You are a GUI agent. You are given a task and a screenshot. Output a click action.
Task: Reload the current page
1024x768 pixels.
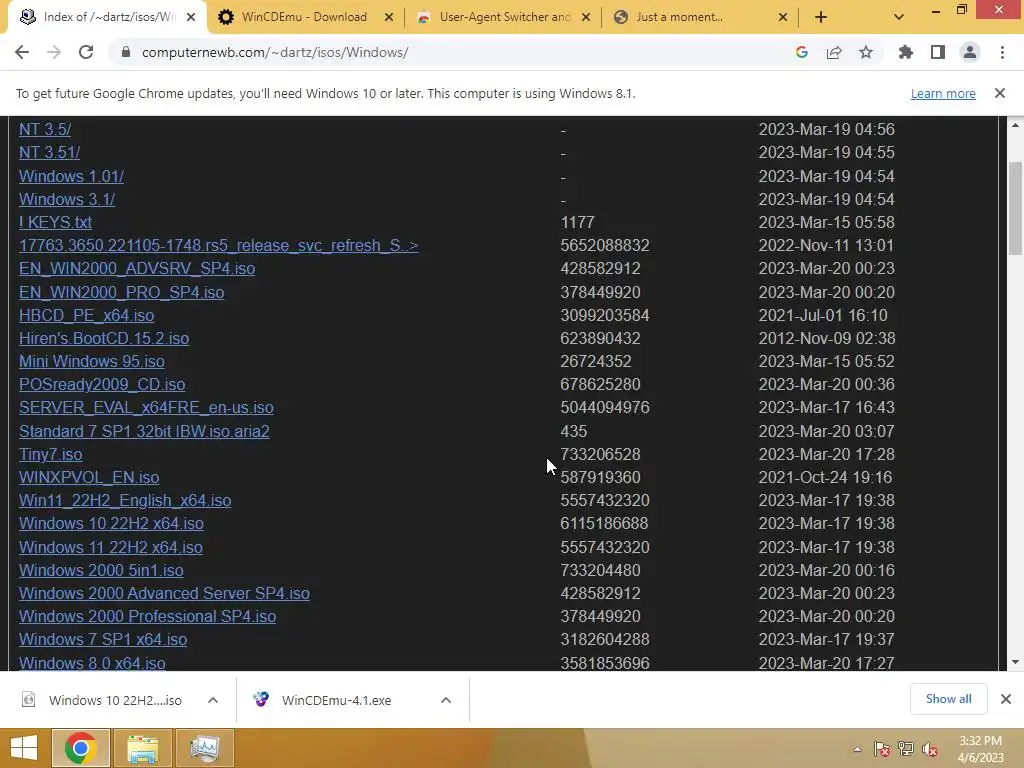(86, 52)
